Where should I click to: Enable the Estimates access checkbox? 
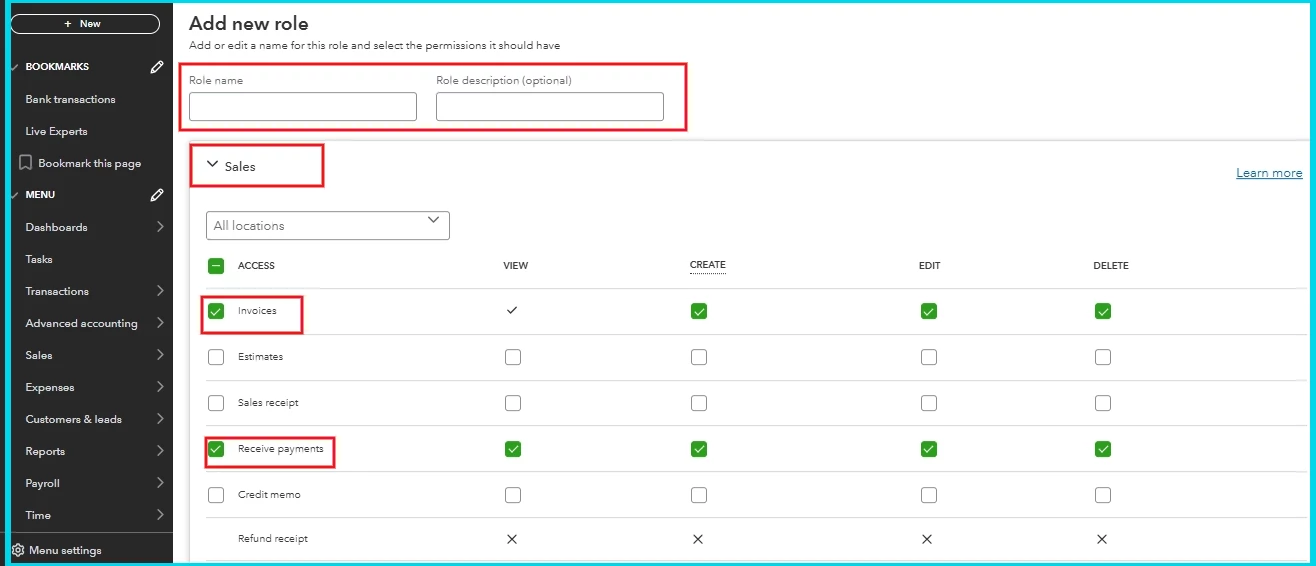(216, 357)
